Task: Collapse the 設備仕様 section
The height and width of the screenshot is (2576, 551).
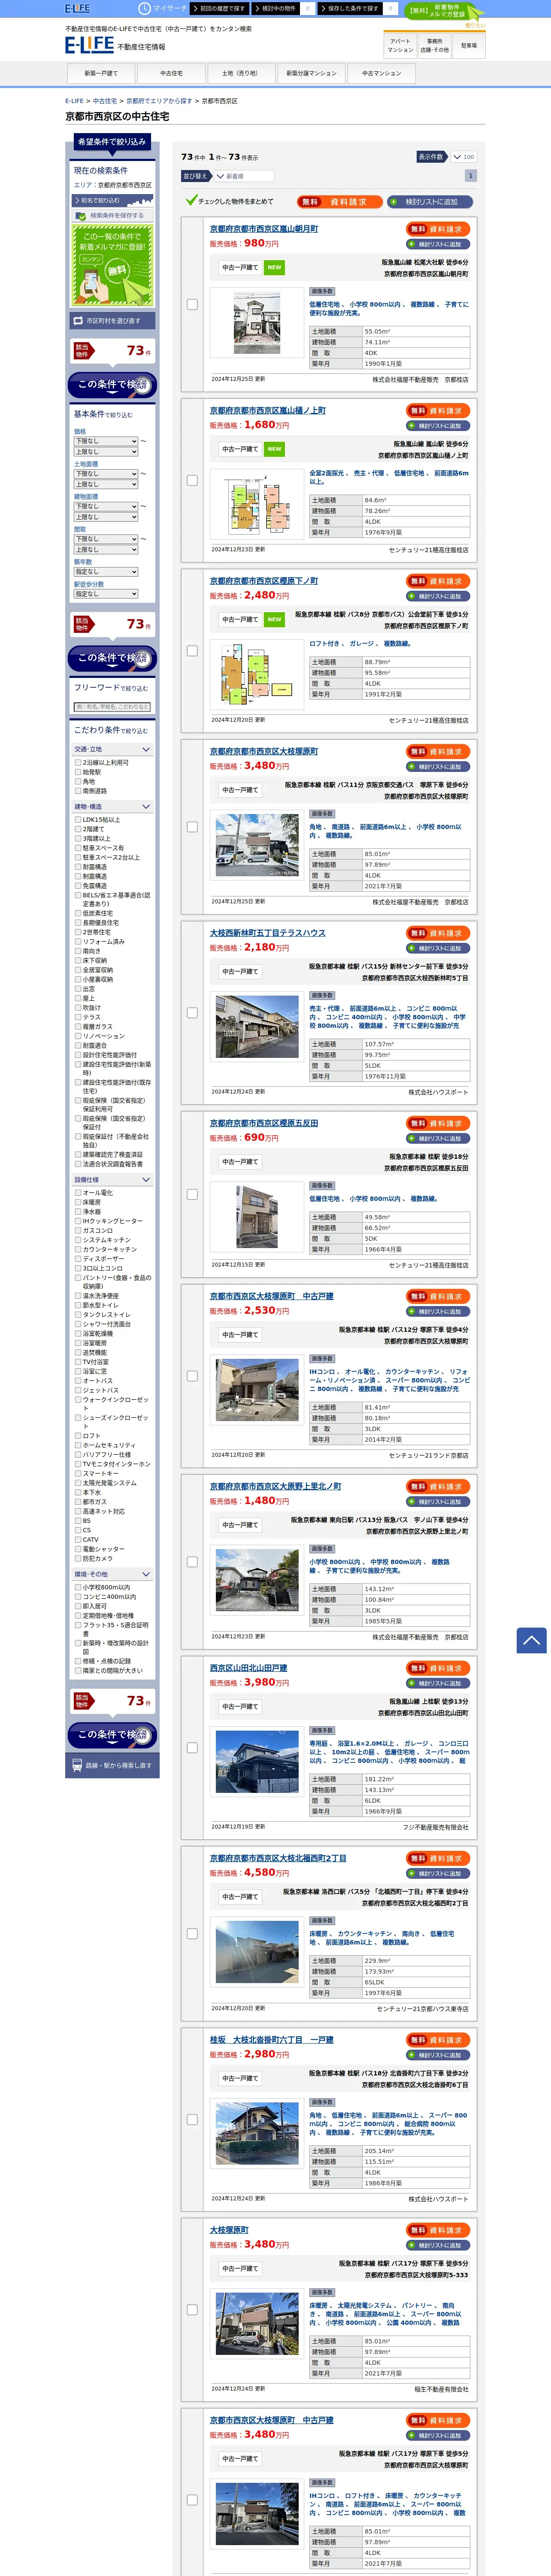Action: point(112,1180)
